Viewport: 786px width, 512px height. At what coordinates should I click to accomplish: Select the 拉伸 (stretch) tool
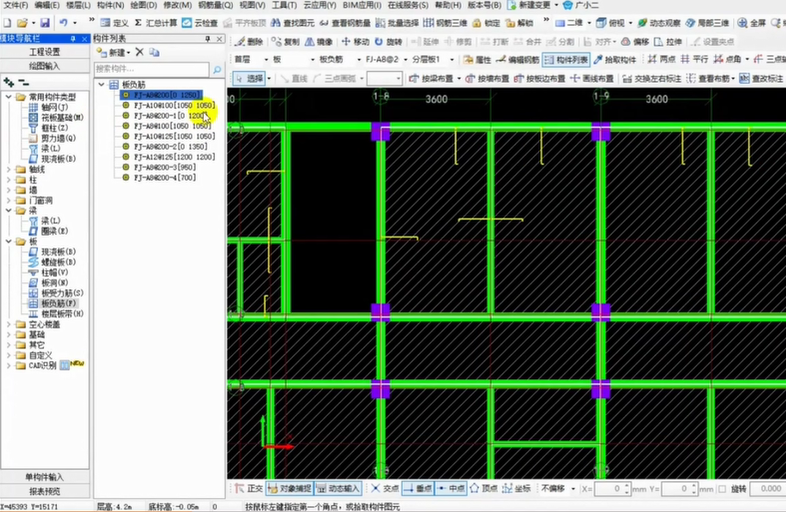point(668,42)
